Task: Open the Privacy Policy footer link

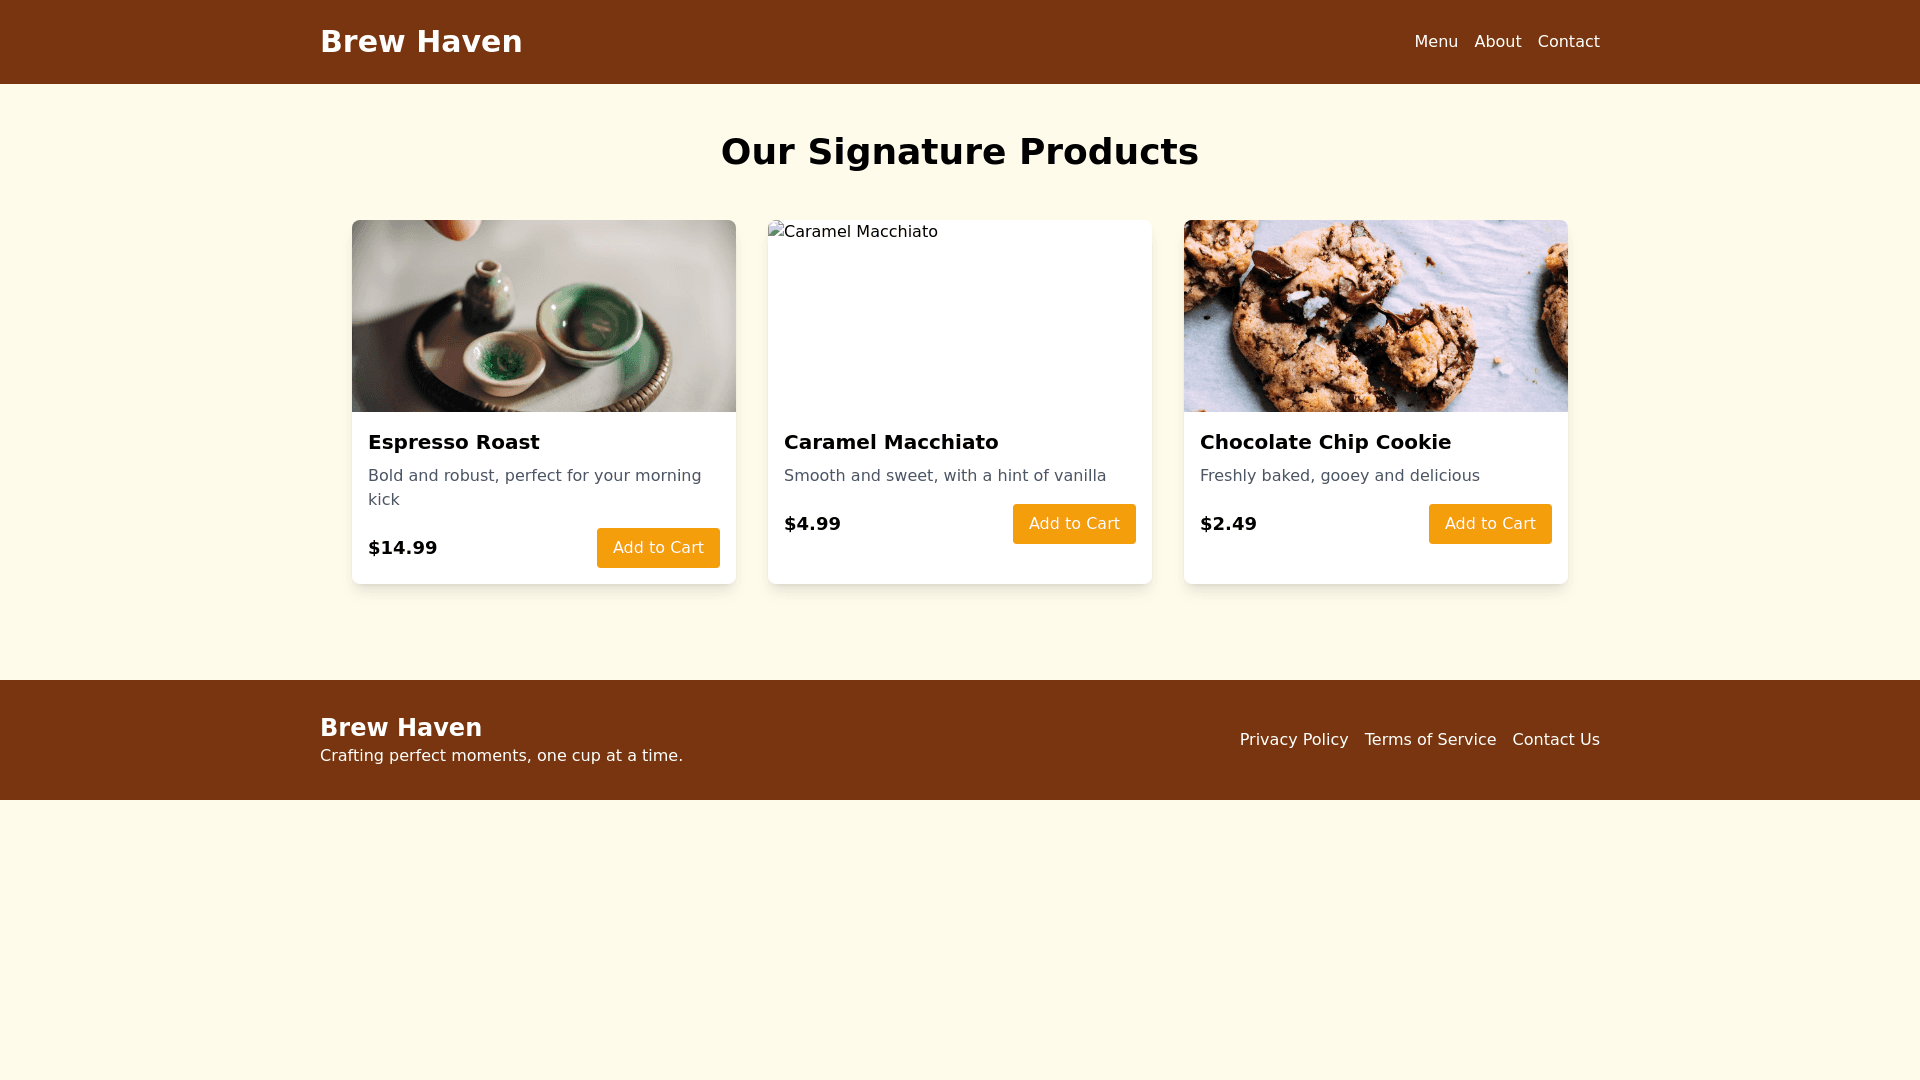Action: tap(1294, 740)
